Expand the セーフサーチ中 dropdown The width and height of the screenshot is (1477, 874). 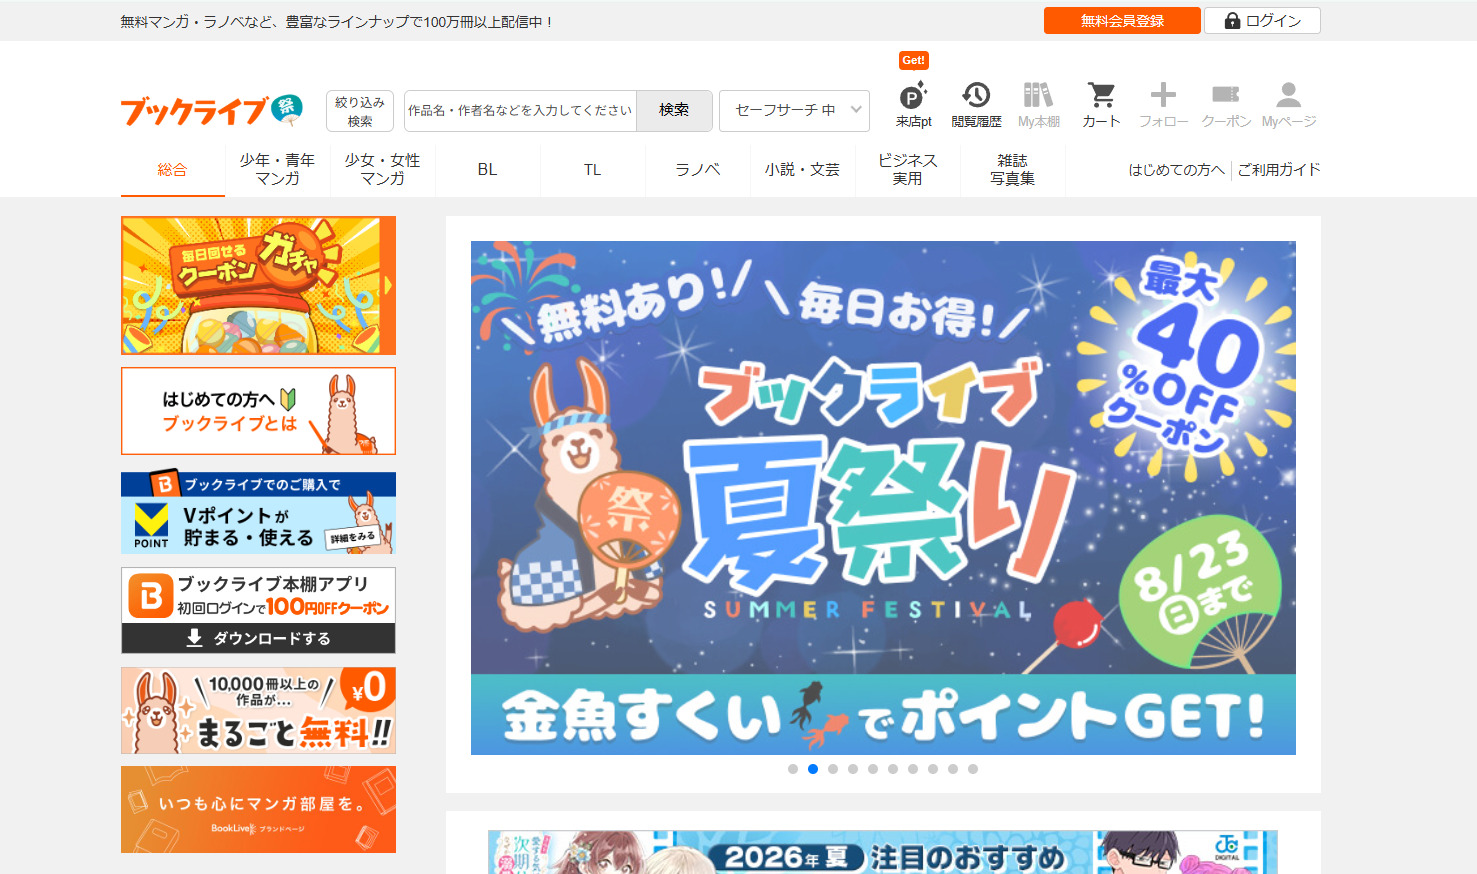[794, 110]
